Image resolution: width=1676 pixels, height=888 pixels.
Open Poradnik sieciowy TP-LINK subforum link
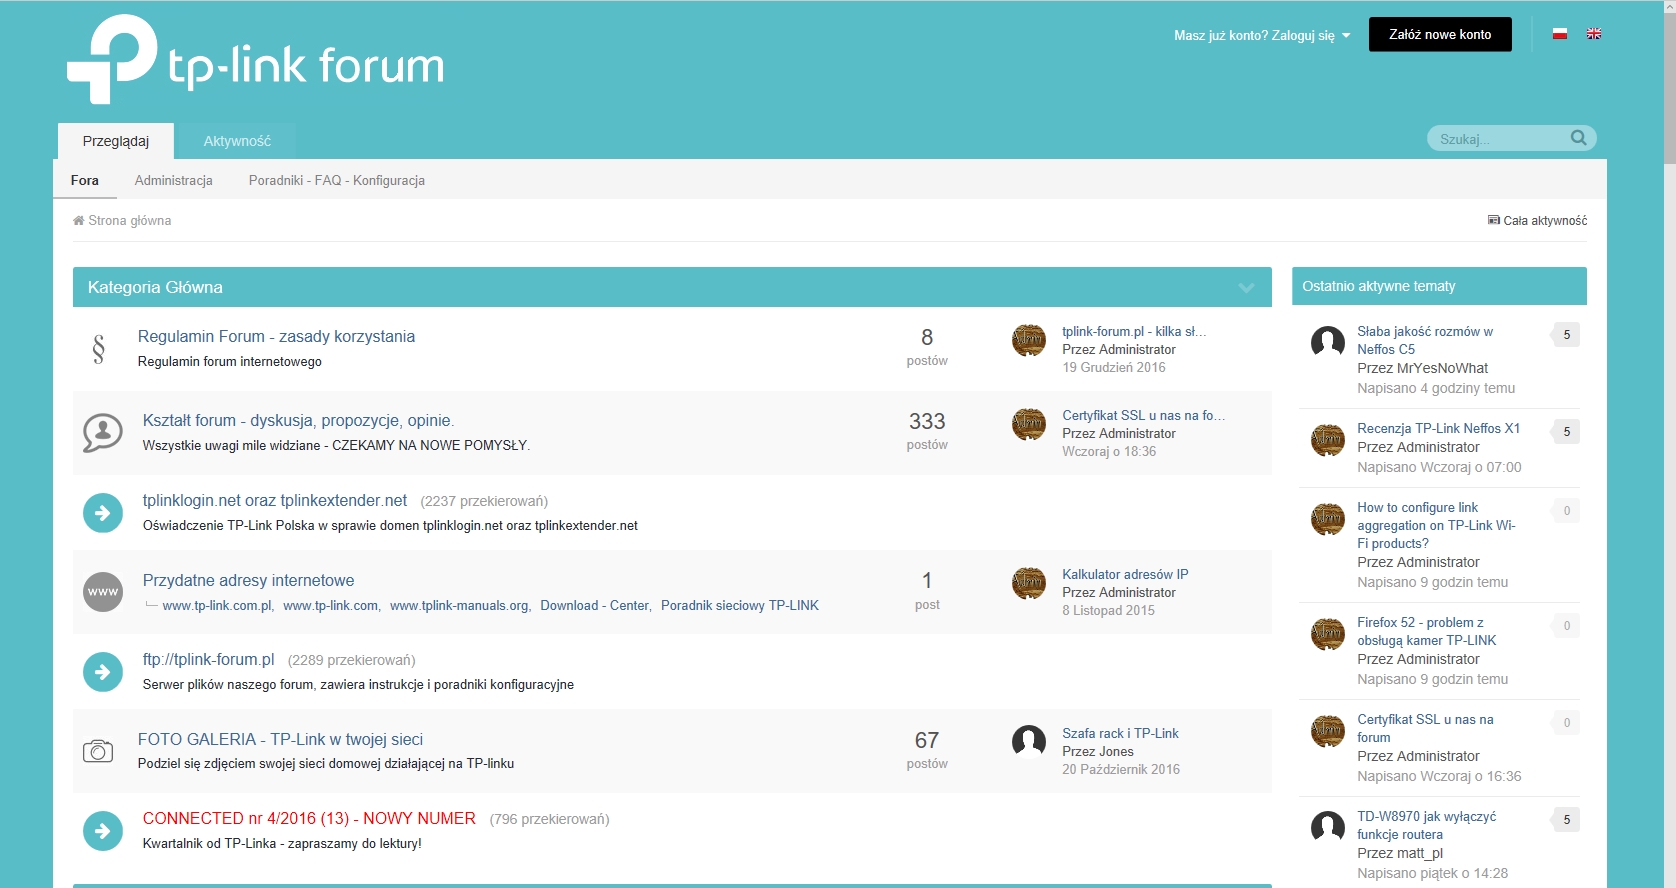coord(740,605)
